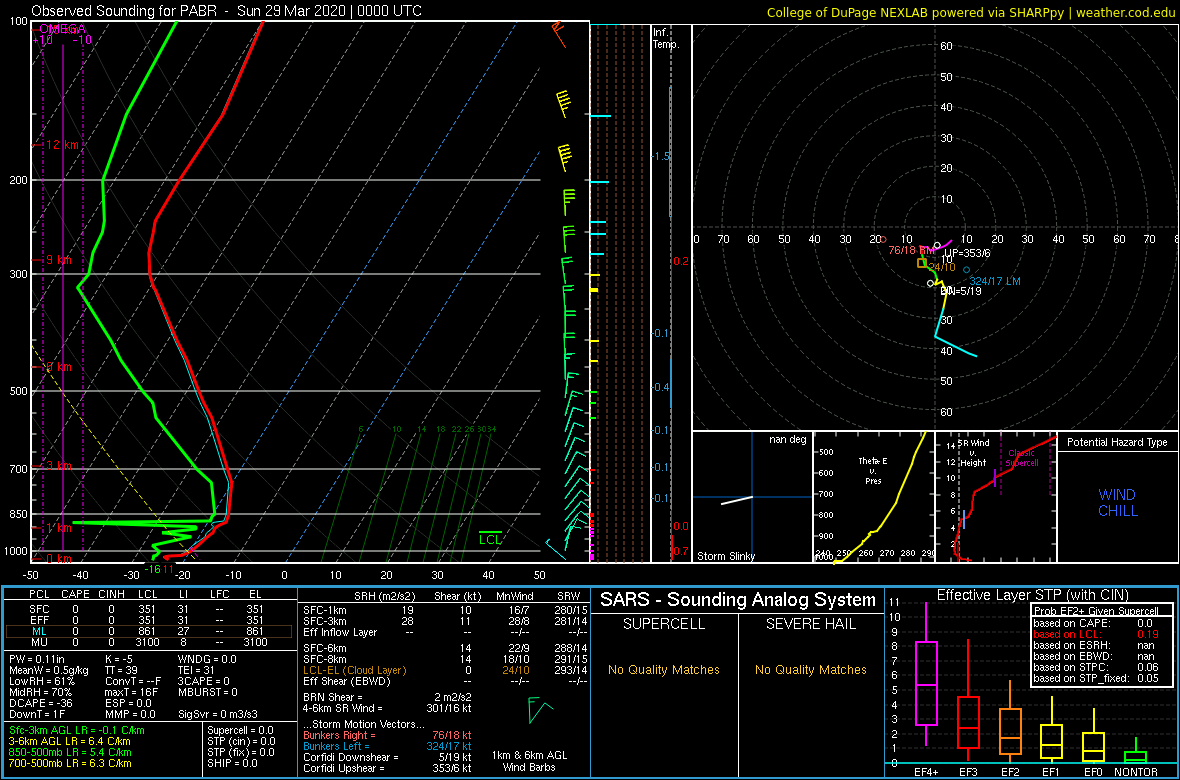This screenshot has width=1180, height=780.
Task: Select the SFC parcel row
Action: [149, 607]
